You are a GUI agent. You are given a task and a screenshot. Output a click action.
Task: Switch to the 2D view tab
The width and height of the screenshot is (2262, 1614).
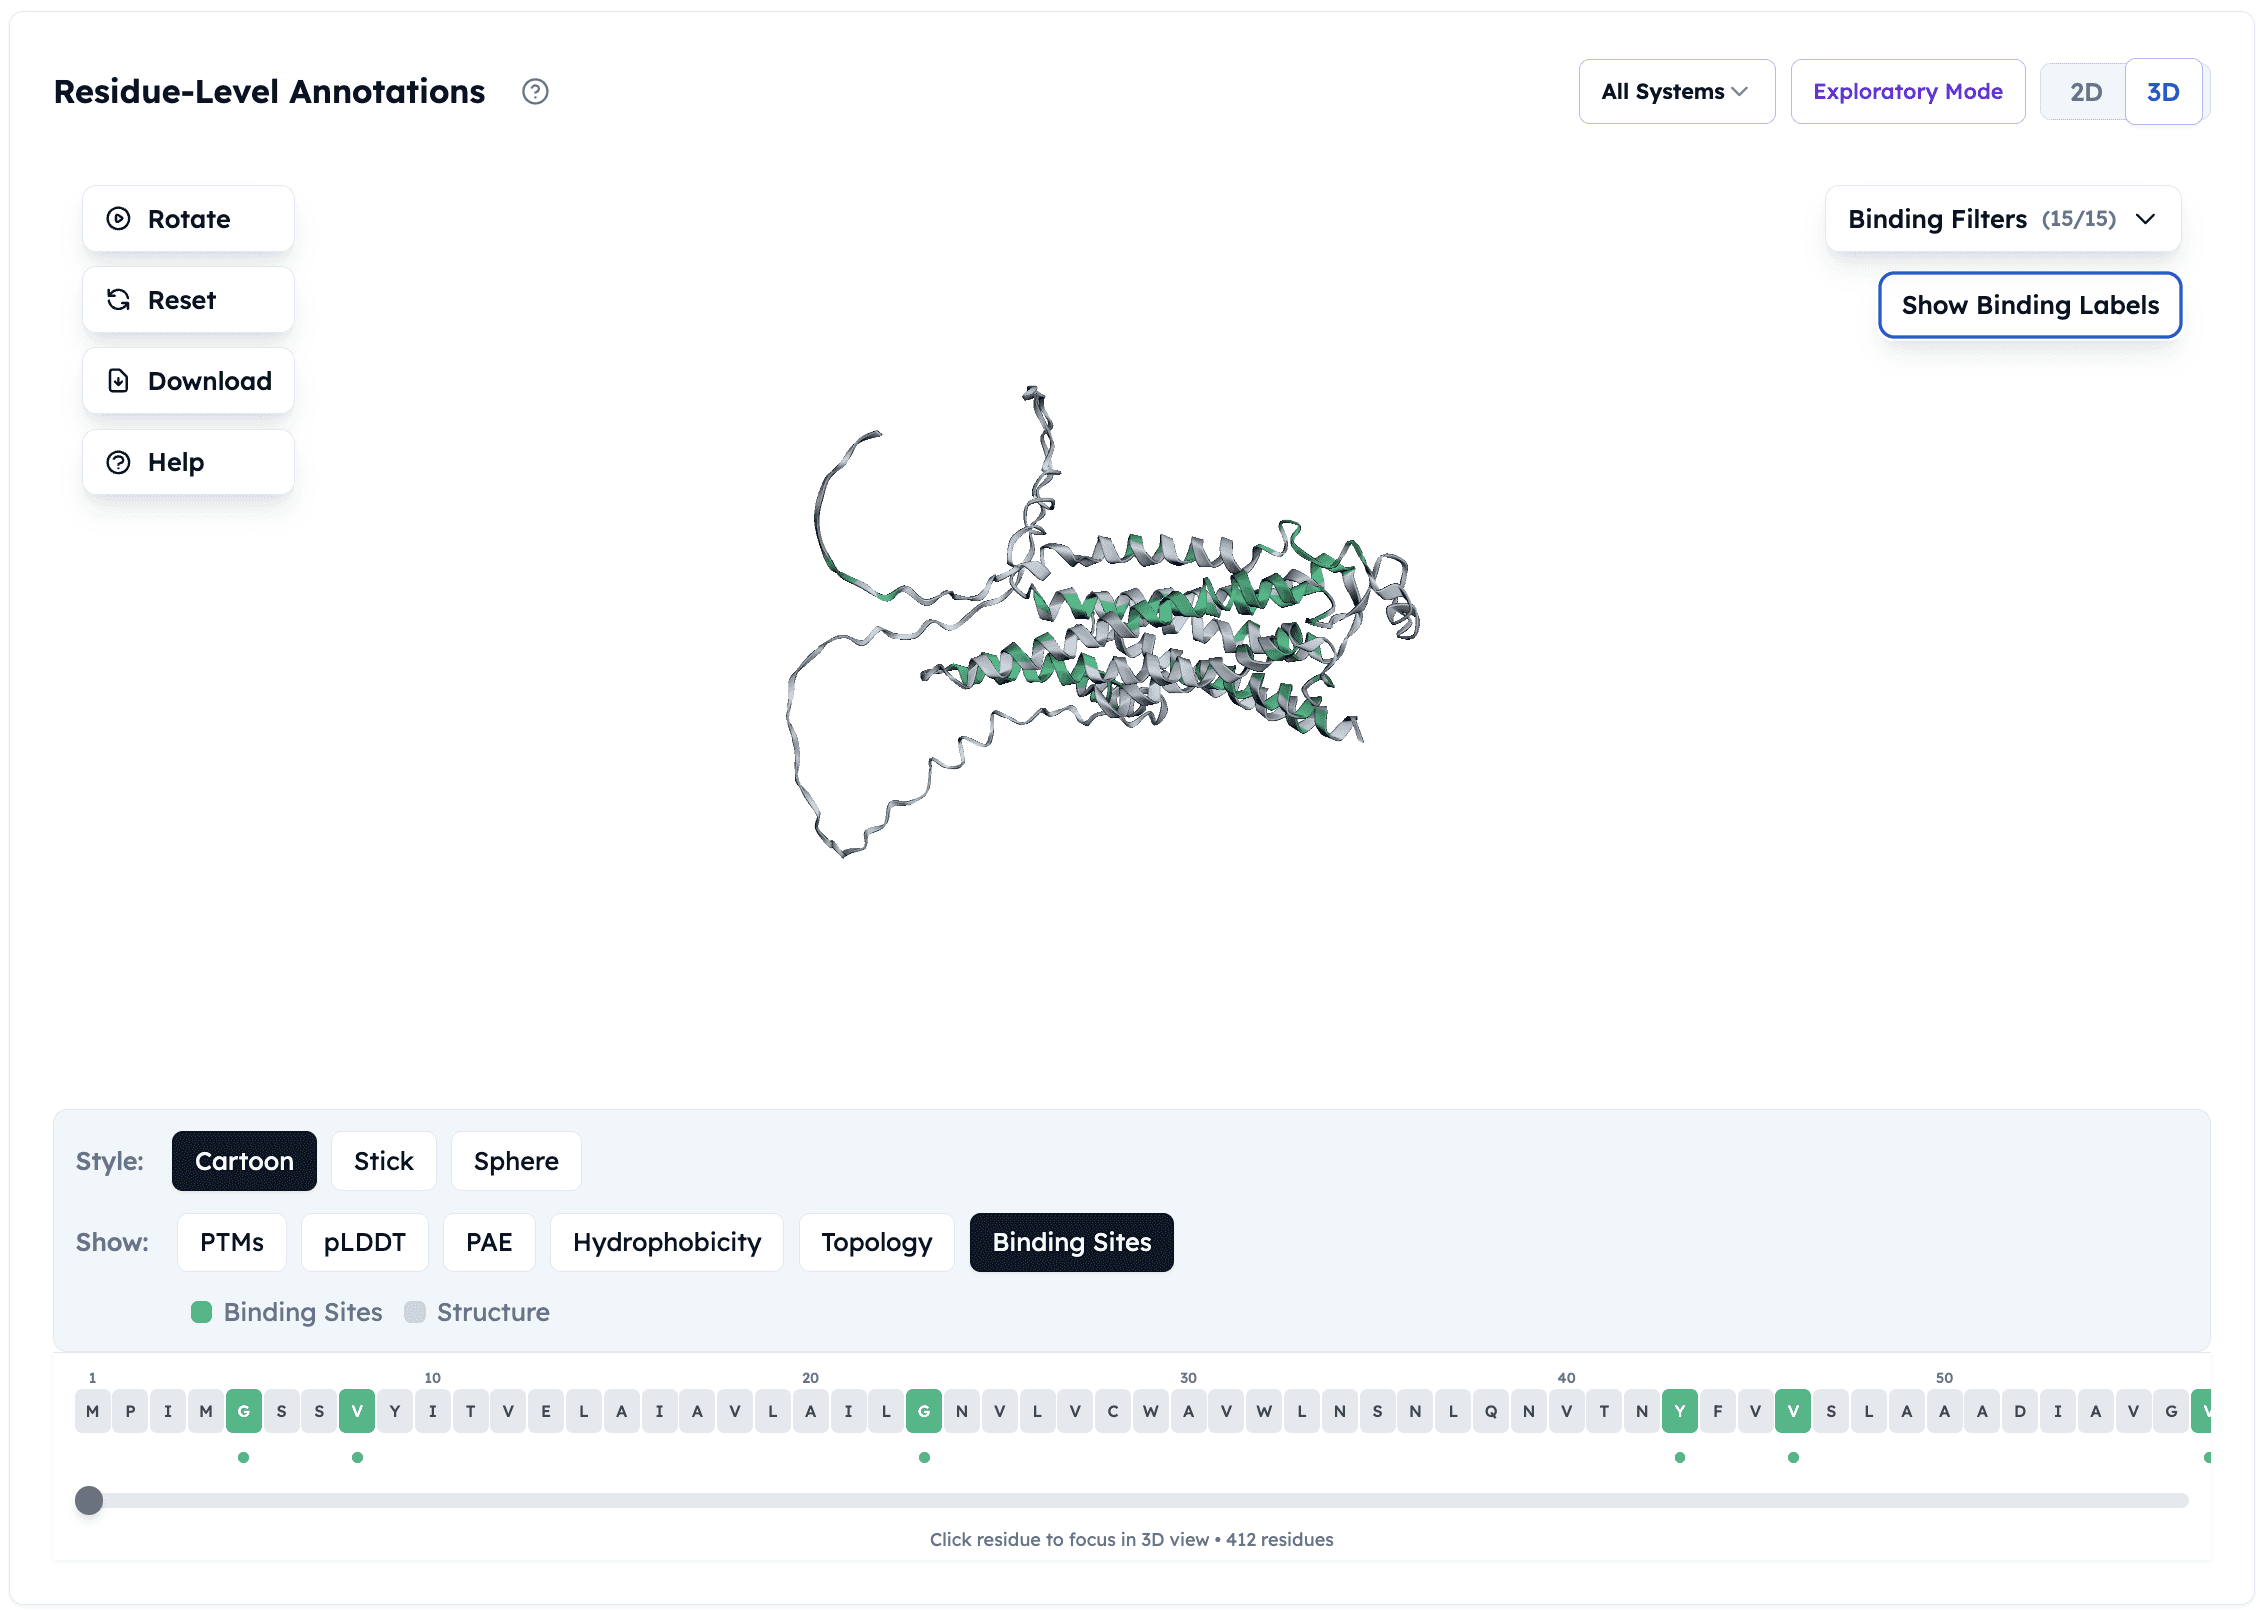tap(2086, 91)
